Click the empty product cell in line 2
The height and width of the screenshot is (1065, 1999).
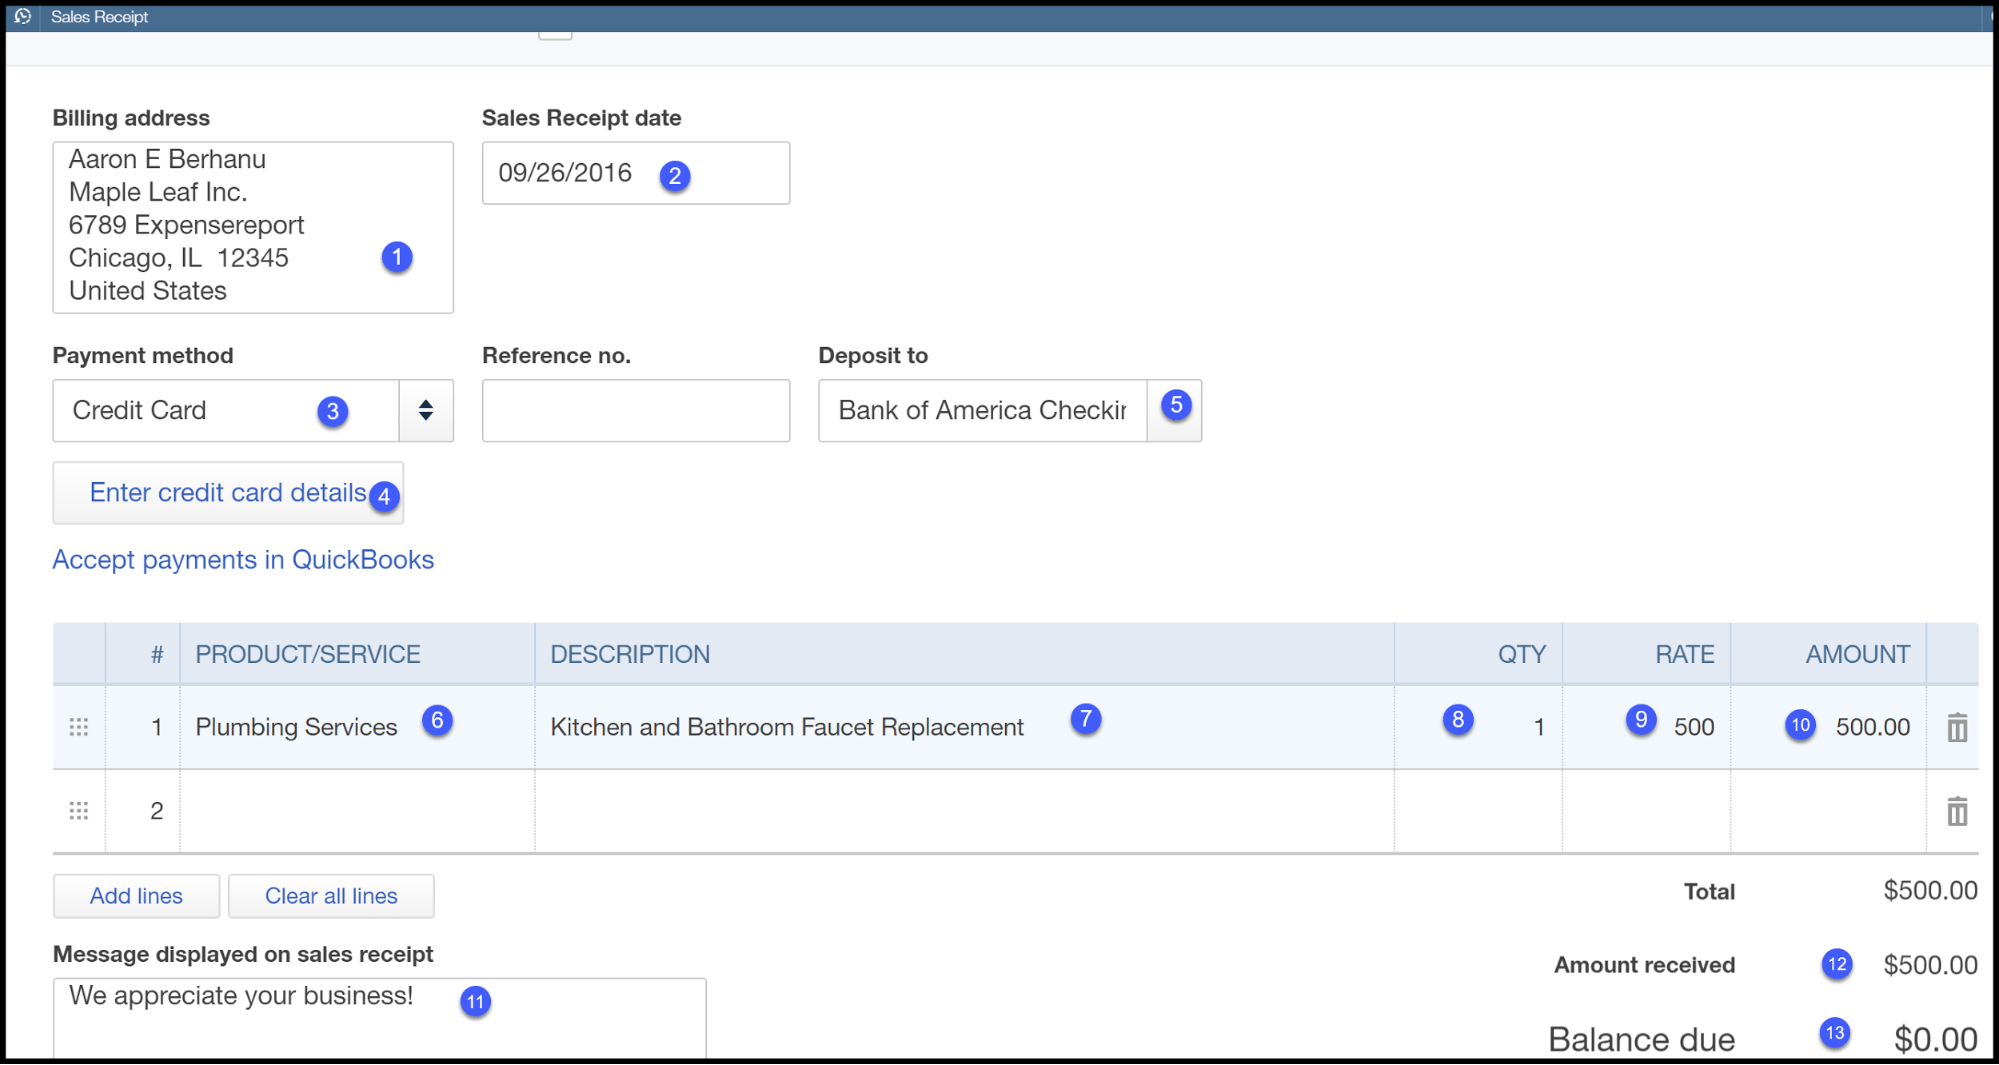point(357,811)
